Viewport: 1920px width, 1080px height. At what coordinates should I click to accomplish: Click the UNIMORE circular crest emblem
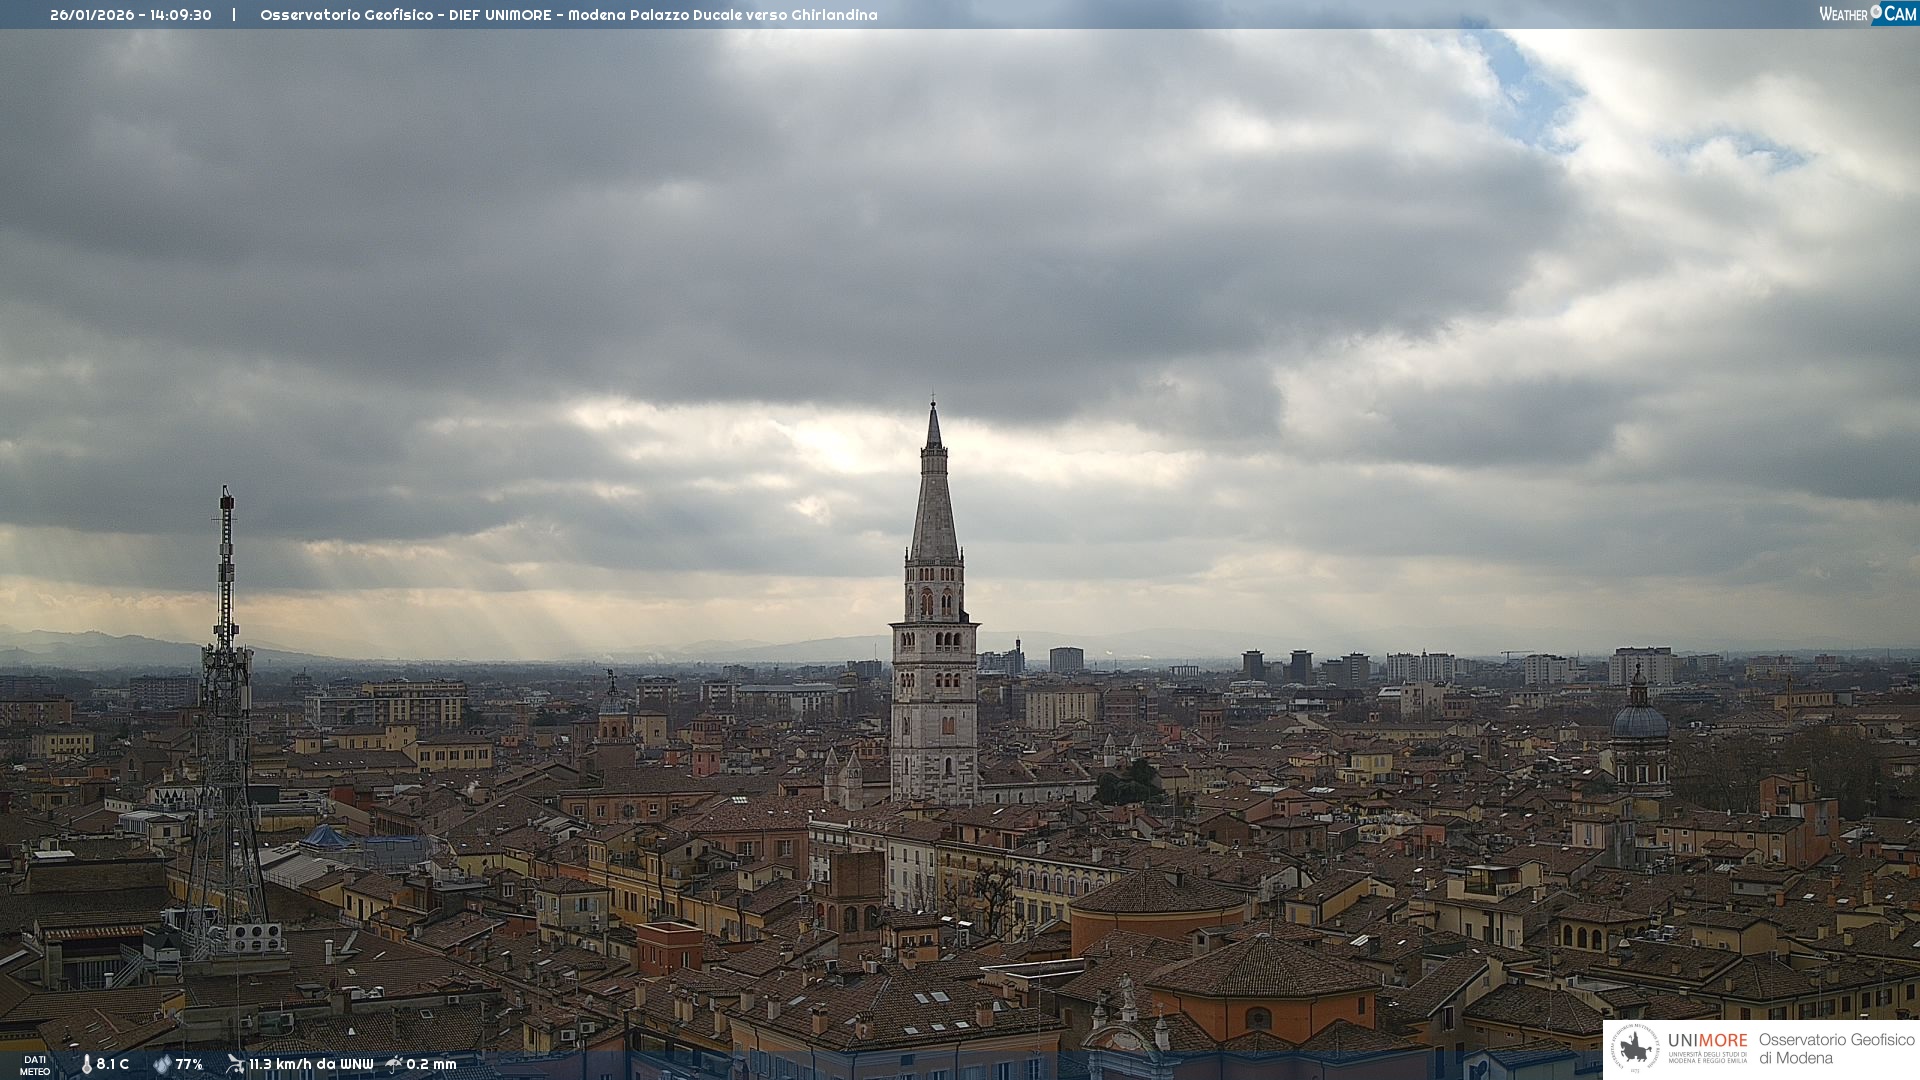pos(1635,1049)
